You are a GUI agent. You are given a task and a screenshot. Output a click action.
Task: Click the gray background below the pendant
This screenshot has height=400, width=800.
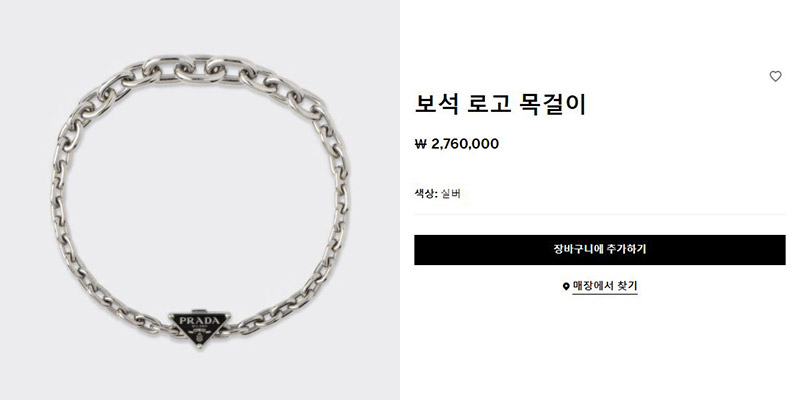[199, 375]
